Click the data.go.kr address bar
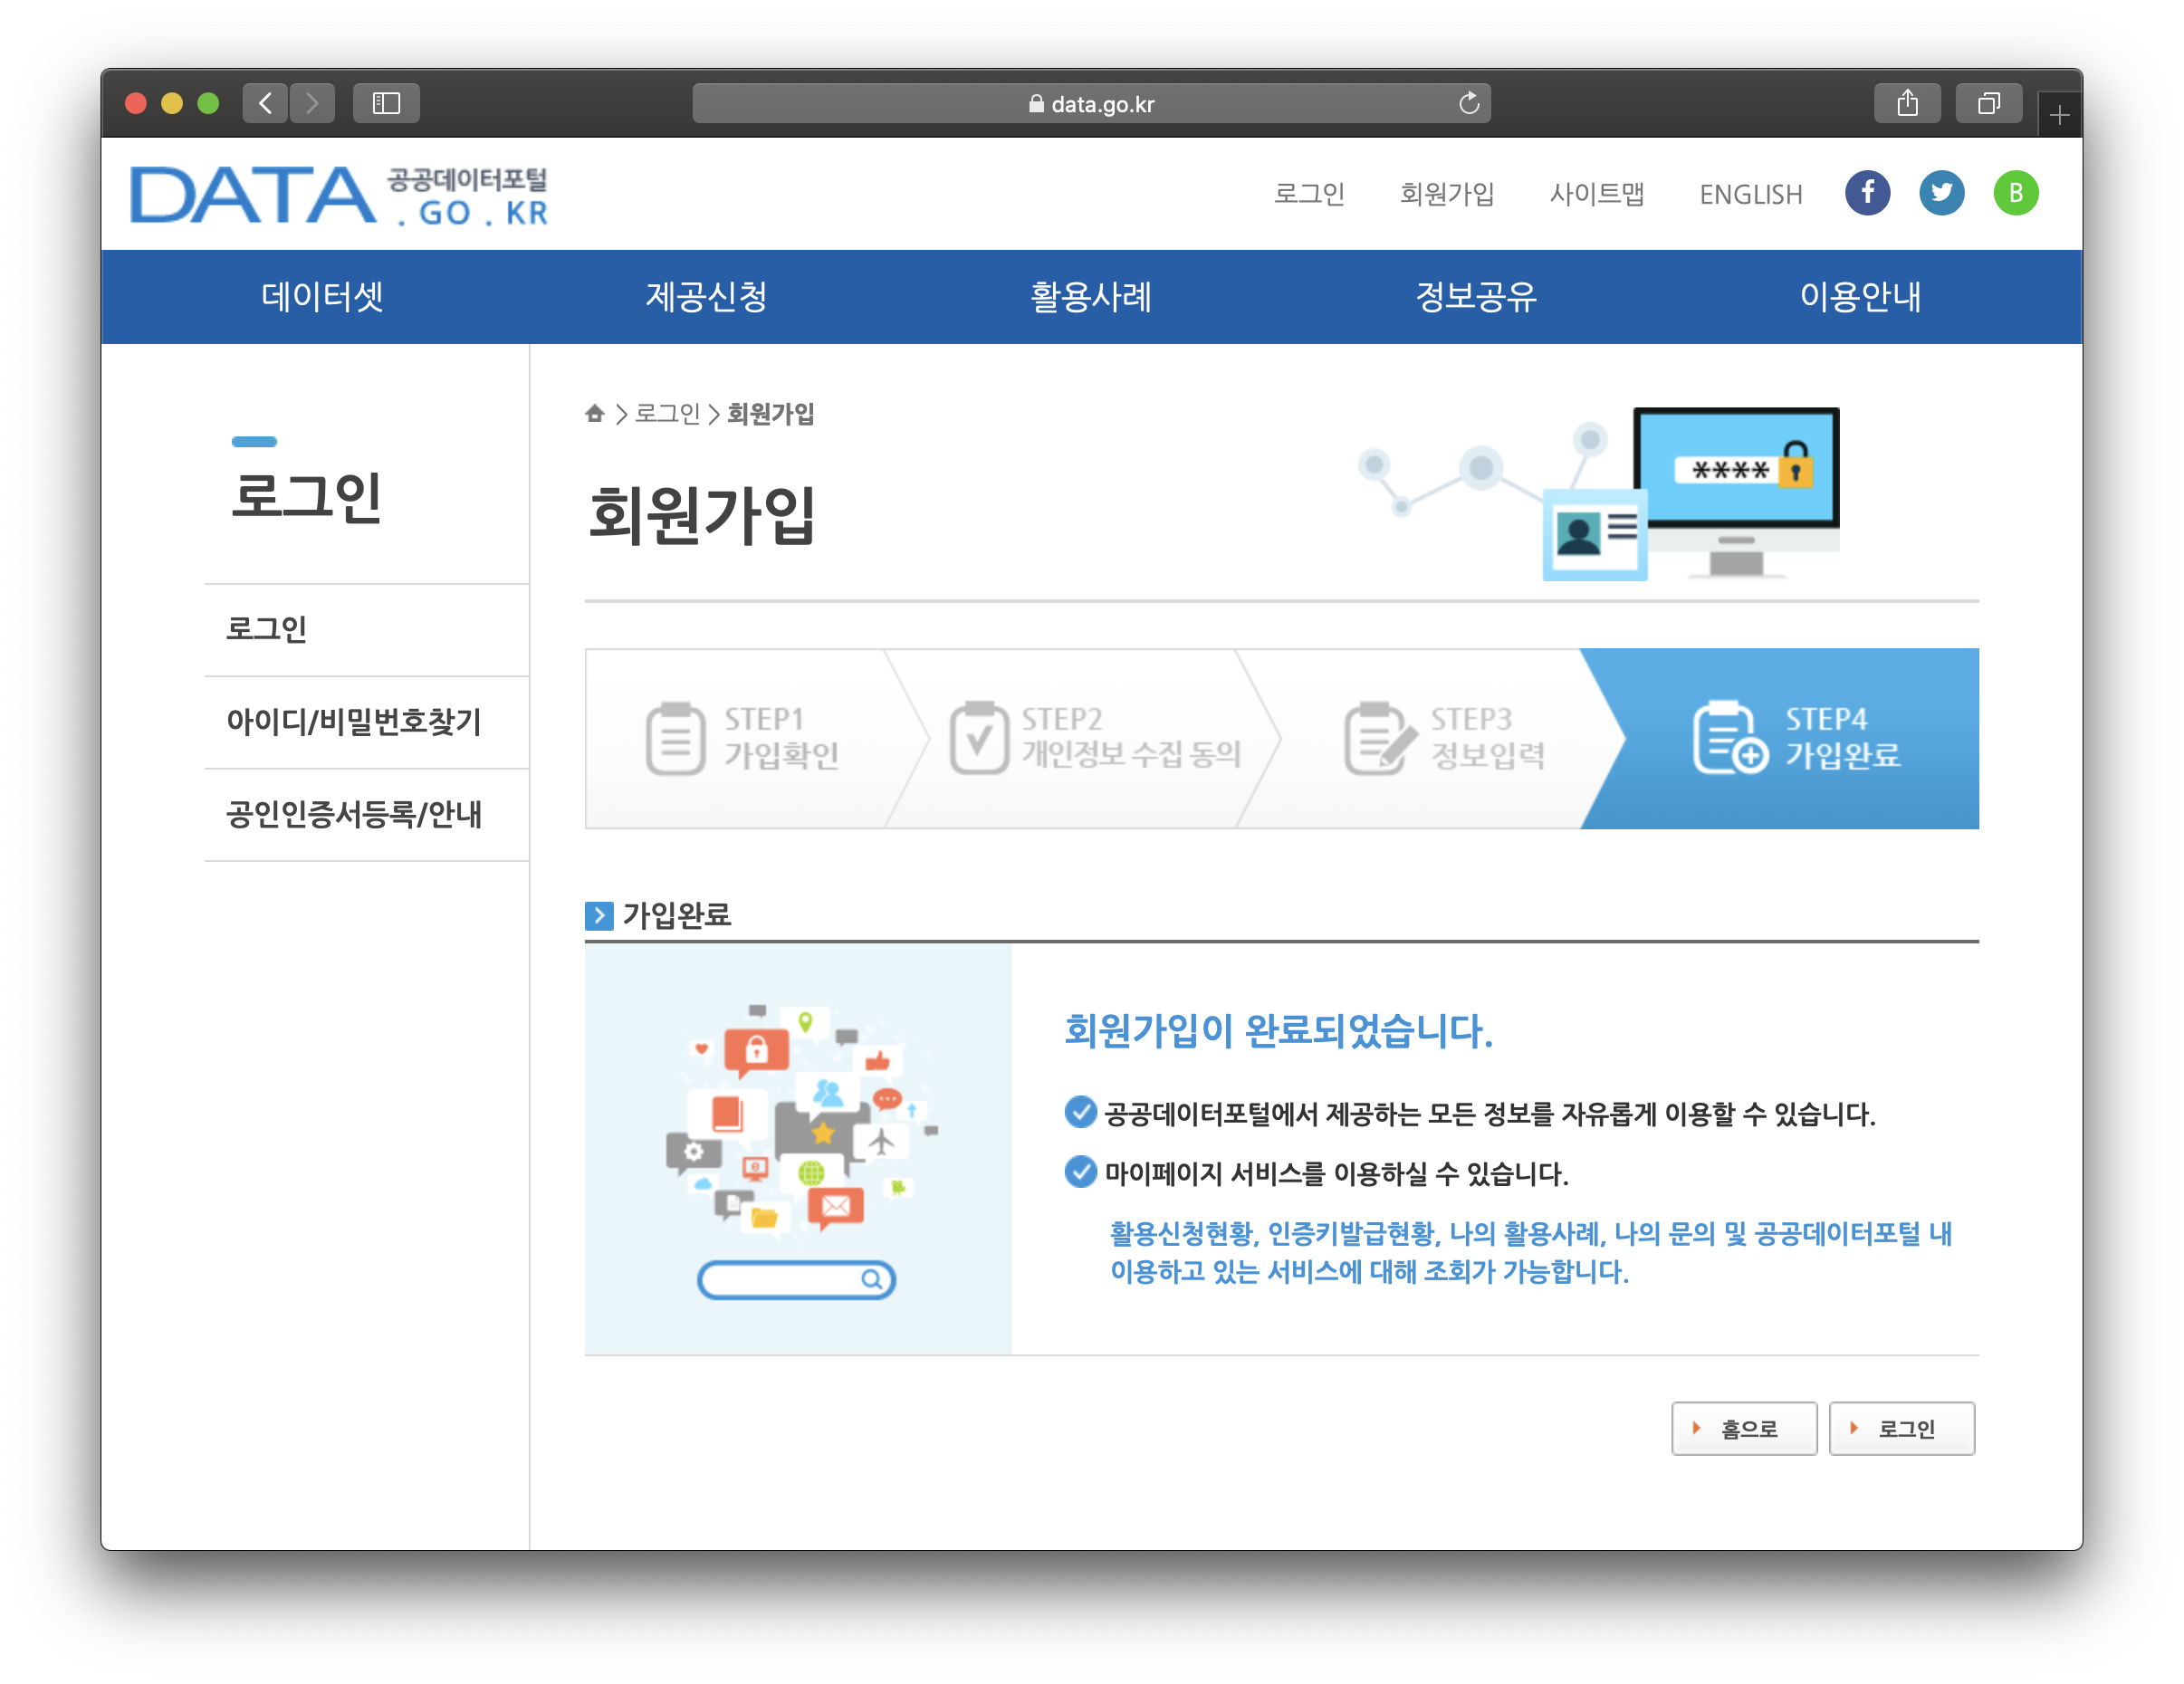2184x1684 pixels. (1090, 104)
